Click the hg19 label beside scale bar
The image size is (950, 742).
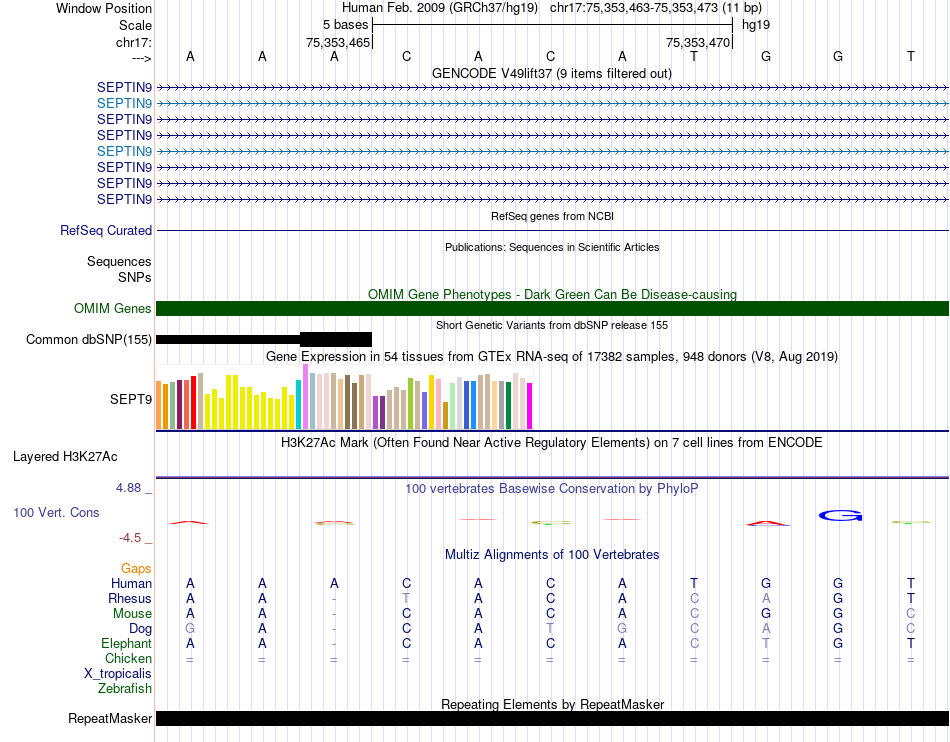tap(756, 25)
